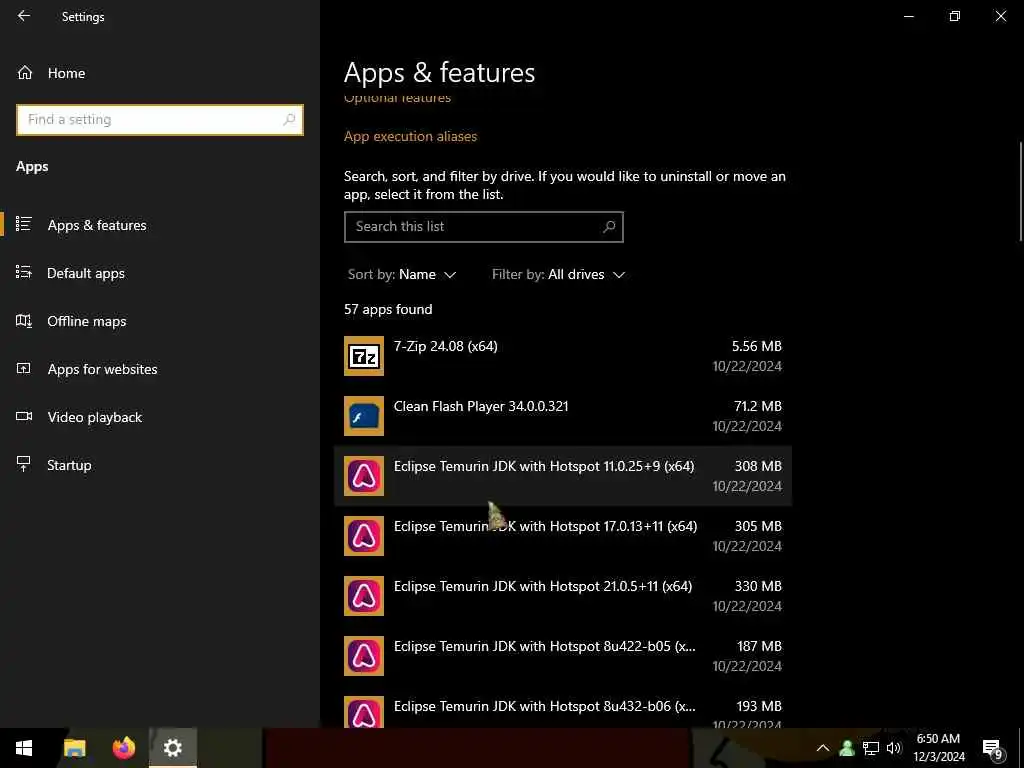
Task: Select Eclipse Temurin JDK 17.0.13+11 entry
Action: pyautogui.click(x=563, y=536)
